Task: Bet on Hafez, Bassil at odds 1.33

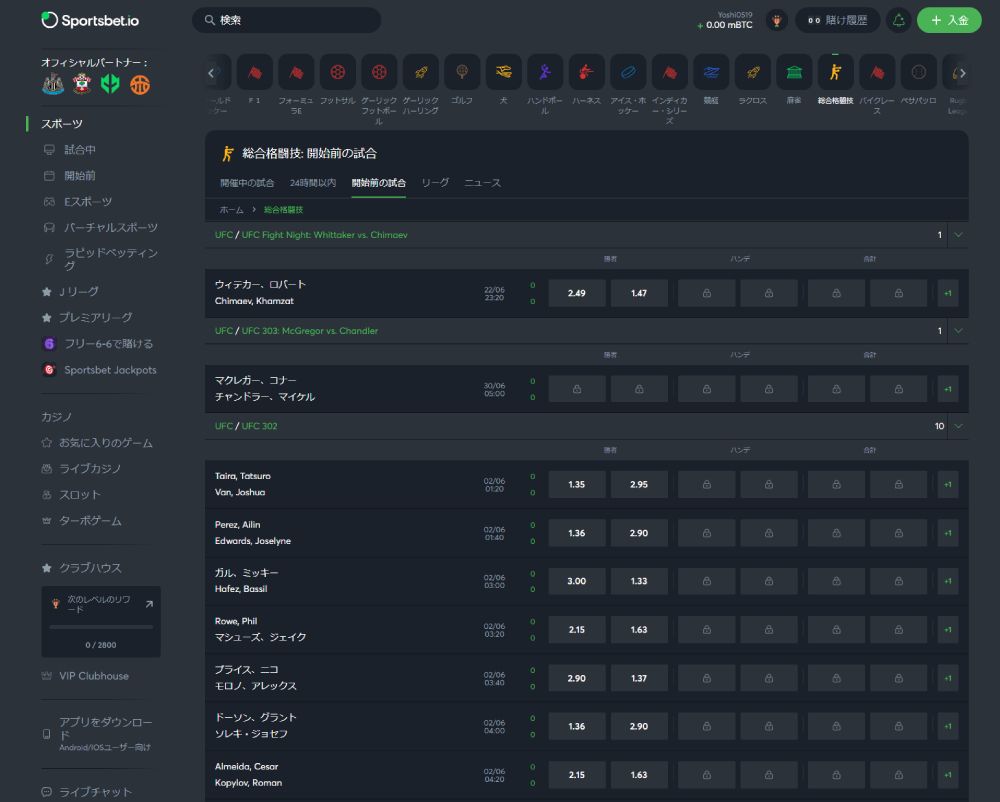Action: click(639, 581)
